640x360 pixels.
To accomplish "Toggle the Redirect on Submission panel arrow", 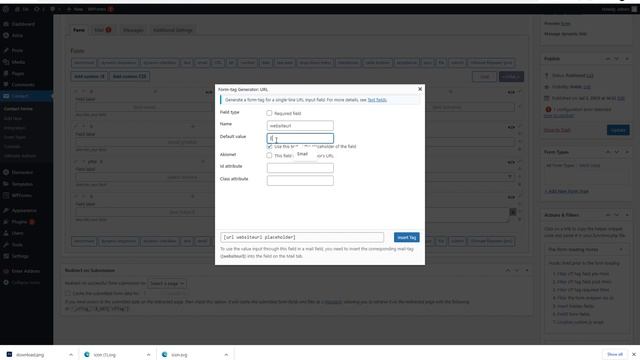I will (x=527, y=270).
